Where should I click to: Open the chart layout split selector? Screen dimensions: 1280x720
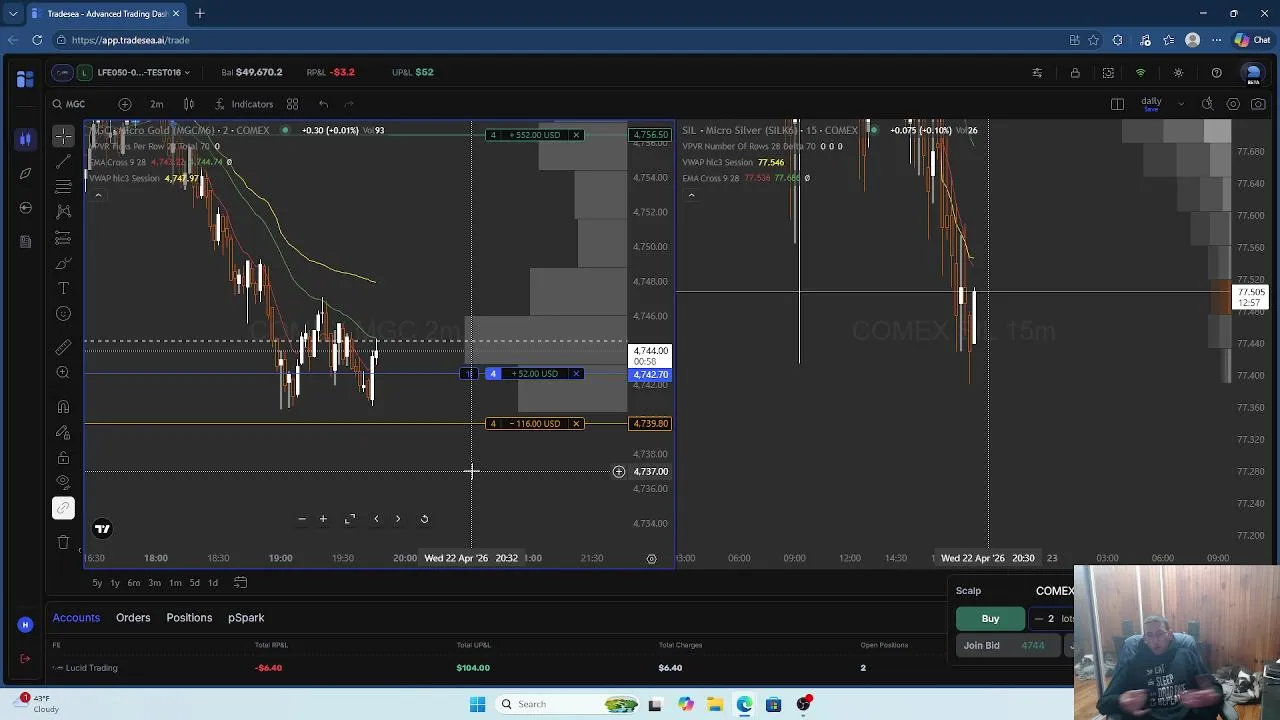[x=1117, y=104]
